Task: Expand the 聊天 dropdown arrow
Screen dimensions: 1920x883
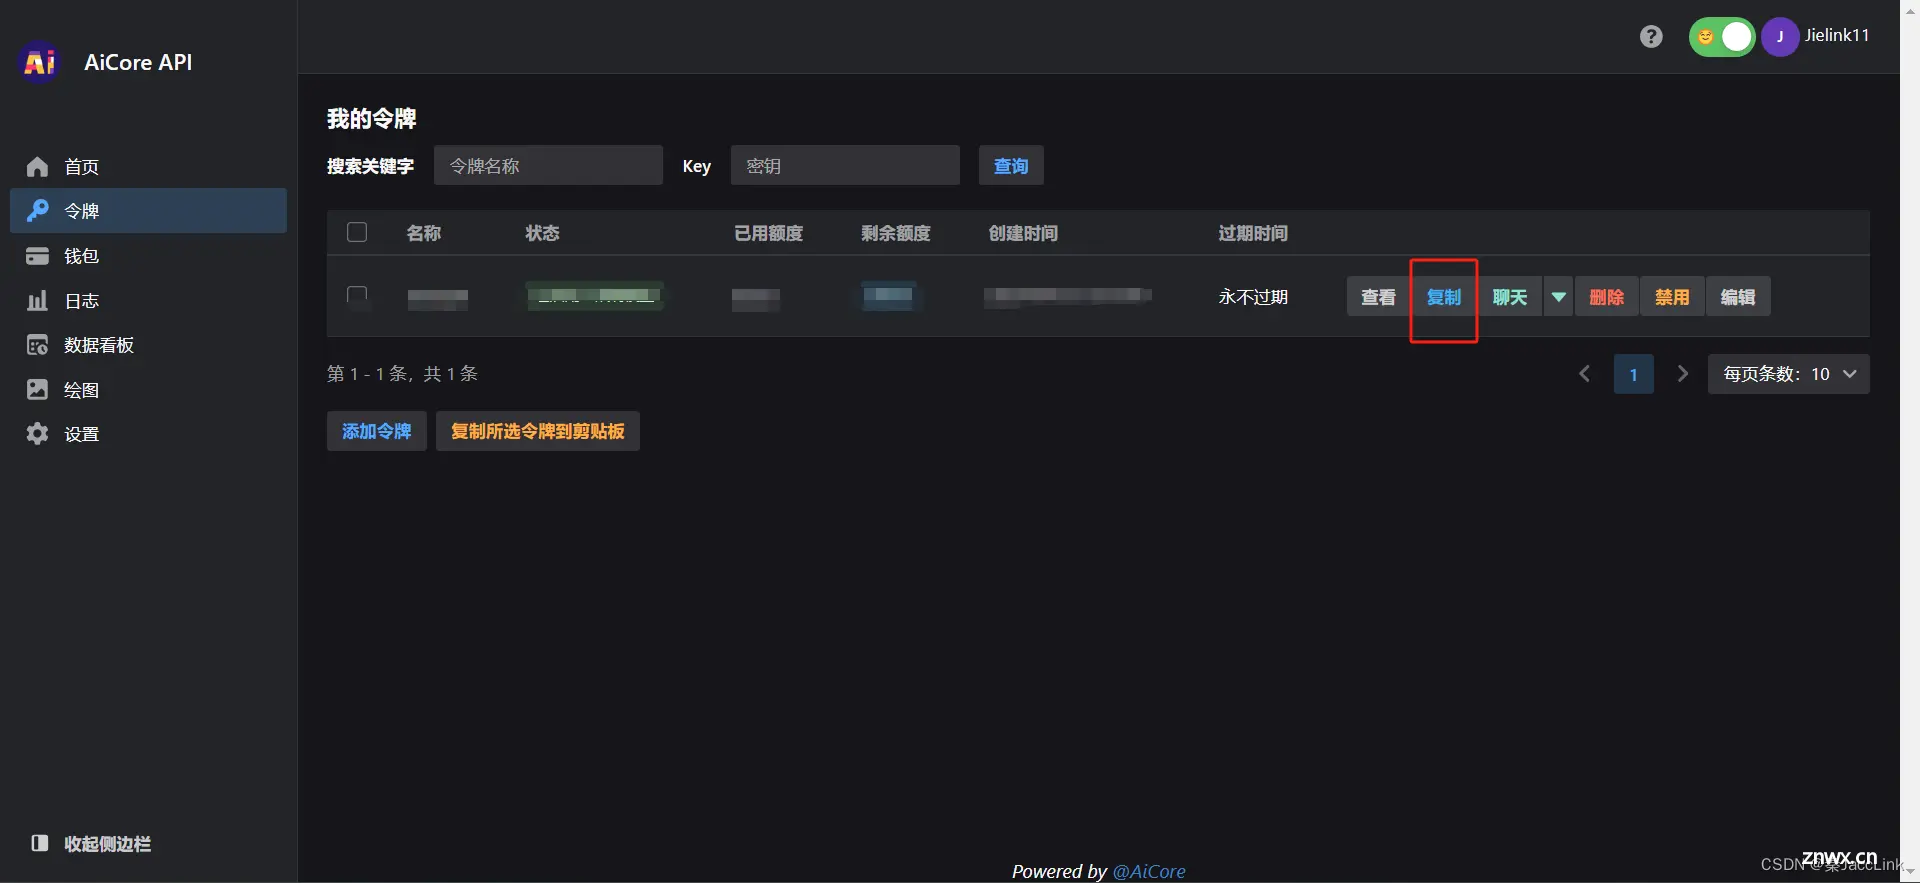Action: click(1559, 297)
